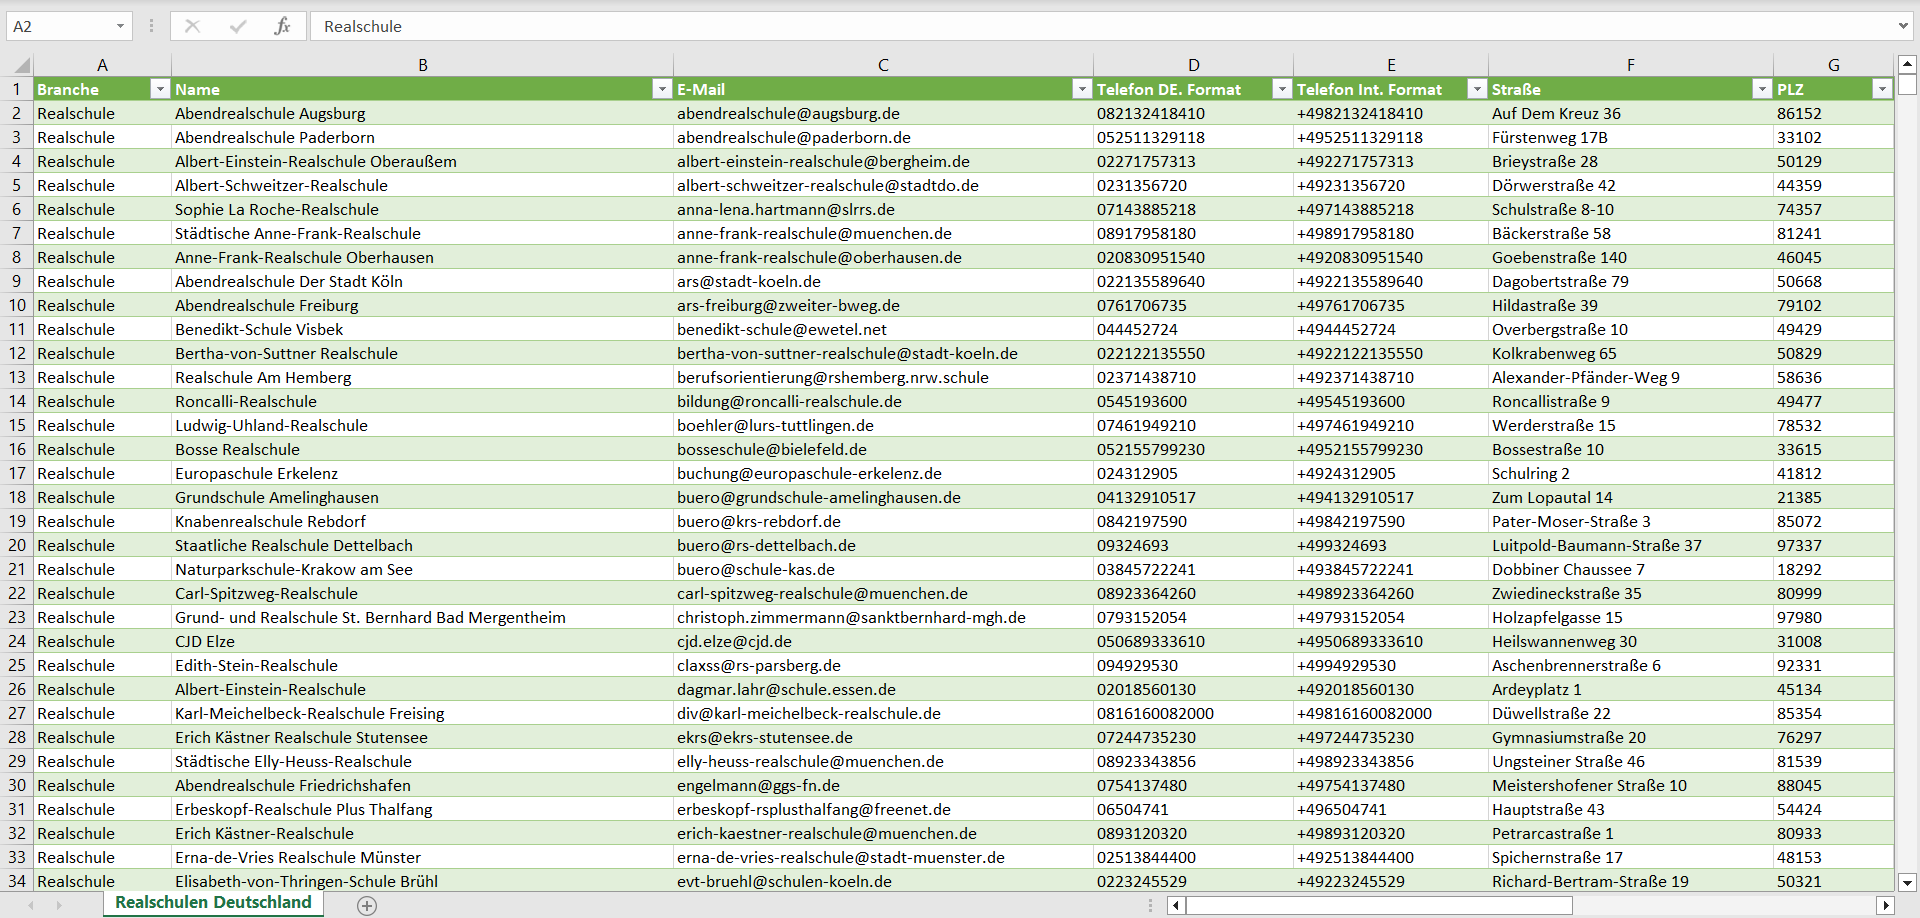Select cell Benedikt-Schule Visbek
This screenshot has width=1920, height=918.
click(422, 329)
